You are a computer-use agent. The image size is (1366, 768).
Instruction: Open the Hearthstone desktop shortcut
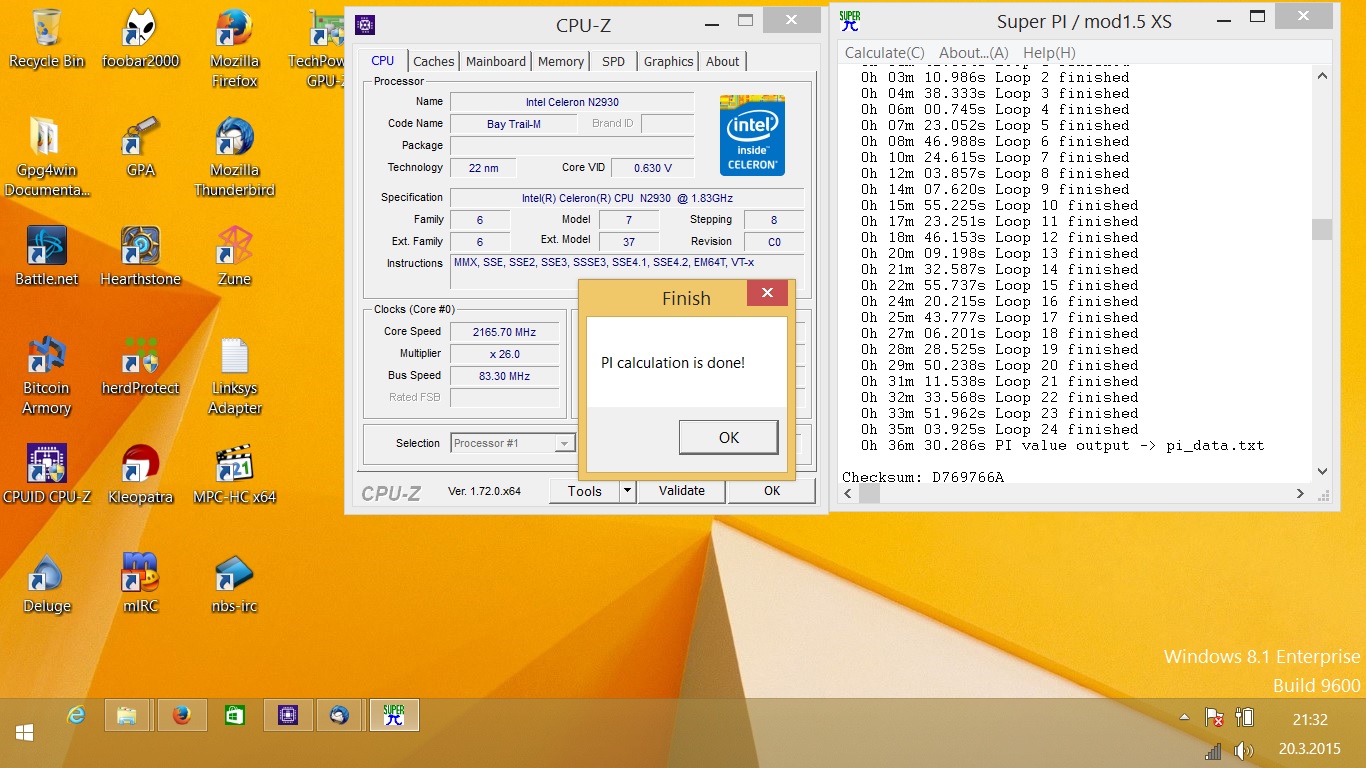click(140, 257)
